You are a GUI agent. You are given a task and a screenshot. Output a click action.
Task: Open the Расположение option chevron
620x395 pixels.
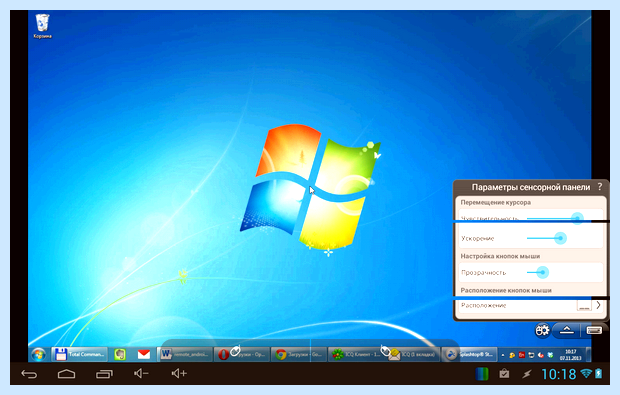pos(598,305)
